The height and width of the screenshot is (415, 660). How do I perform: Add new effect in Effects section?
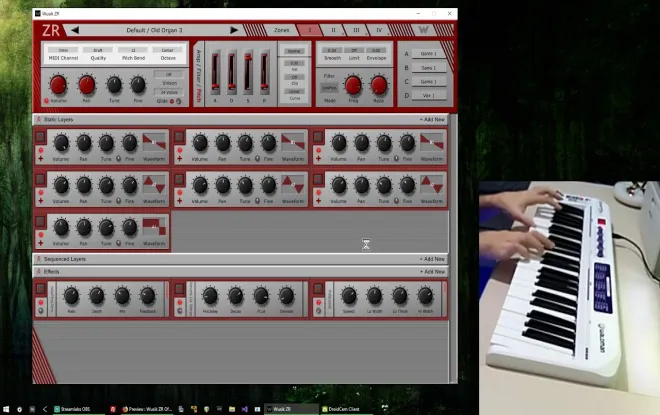click(x=432, y=271)
